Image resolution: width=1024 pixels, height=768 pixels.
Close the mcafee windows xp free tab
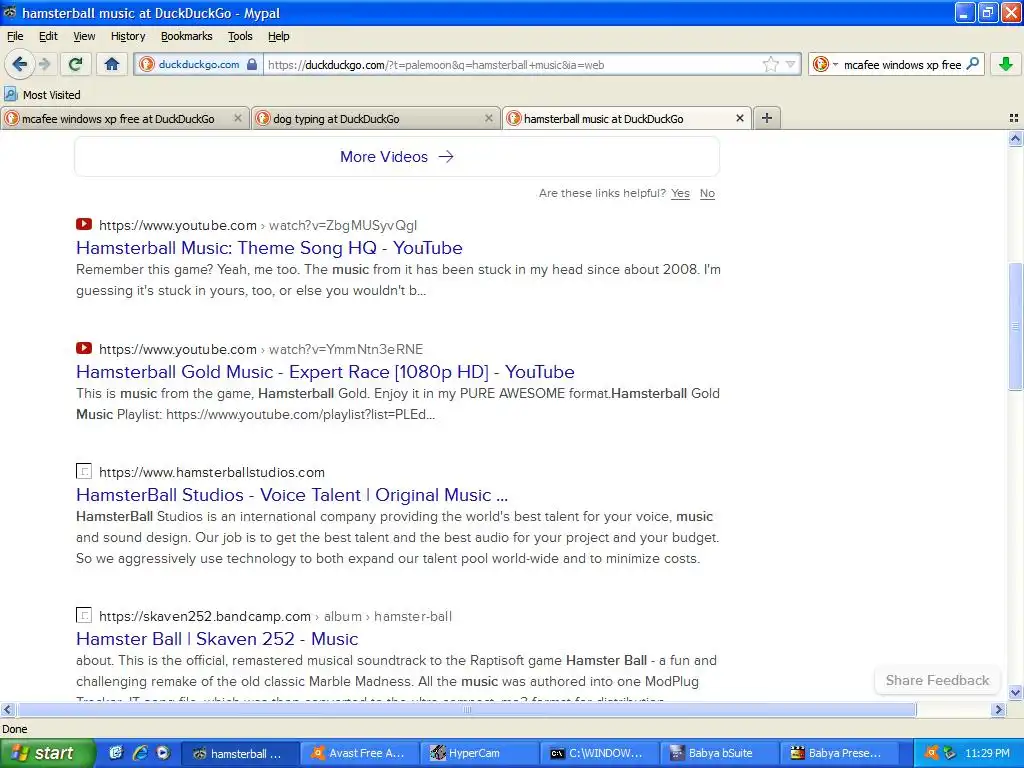coord(238,118)
